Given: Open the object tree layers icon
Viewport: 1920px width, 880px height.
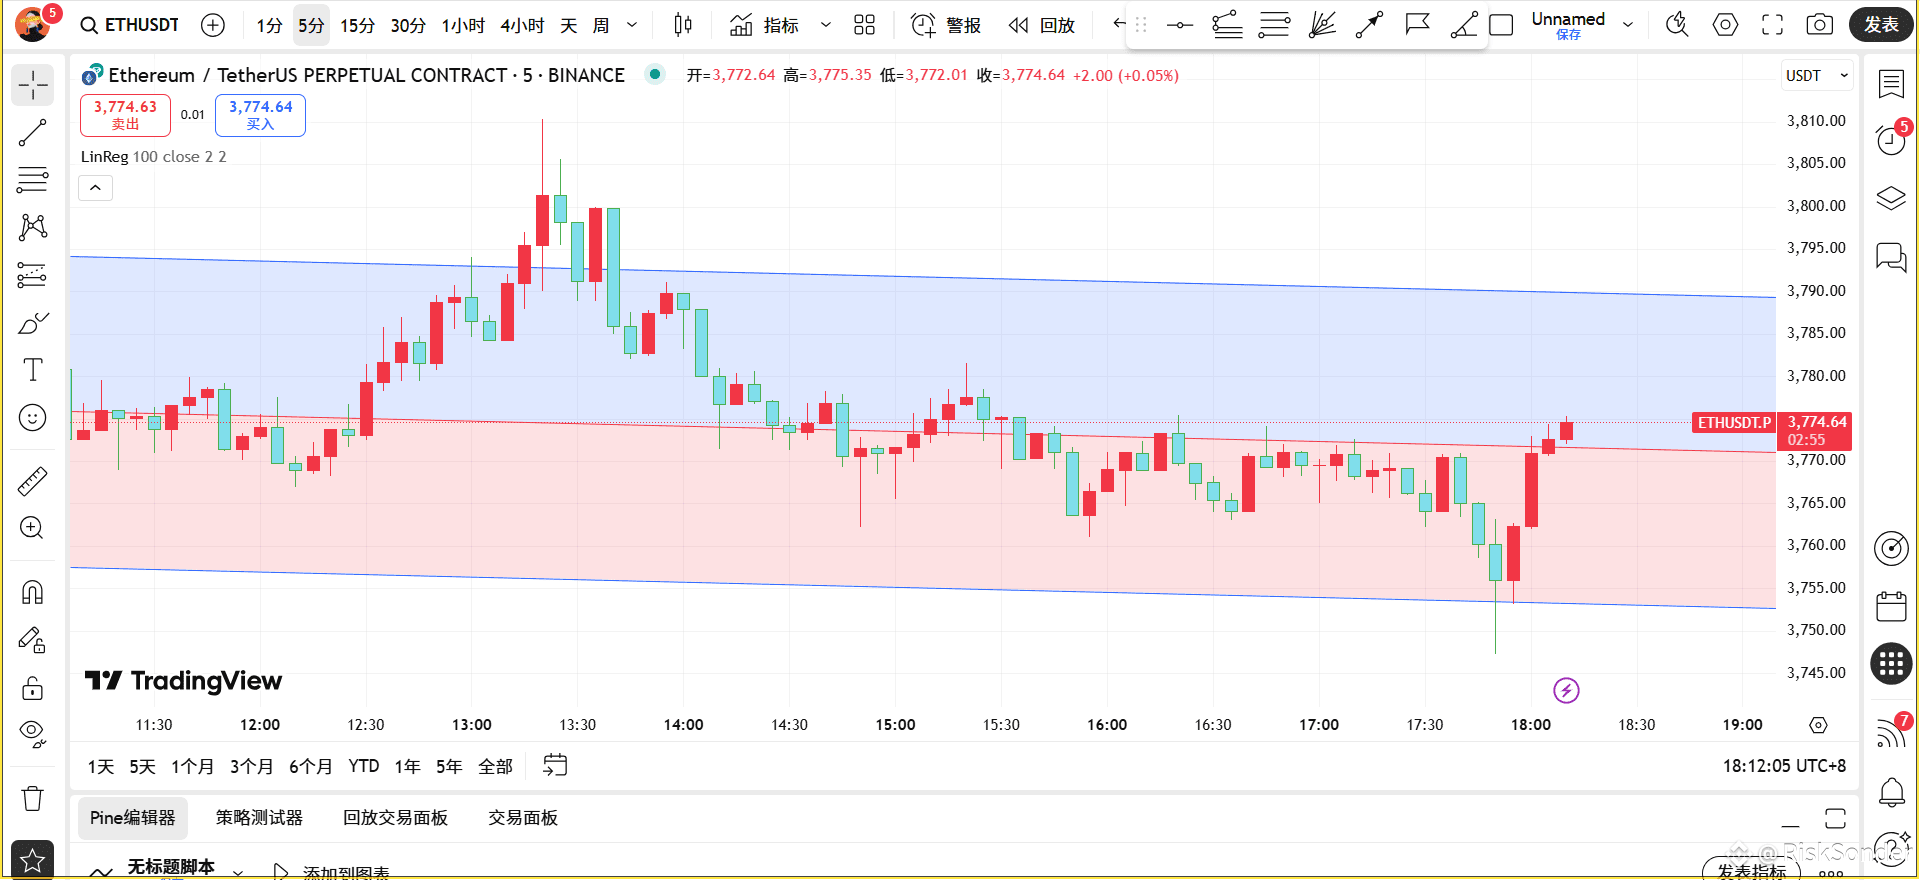Looking at the screenshot, I should pyautogui.click(x=1891, y=198).
